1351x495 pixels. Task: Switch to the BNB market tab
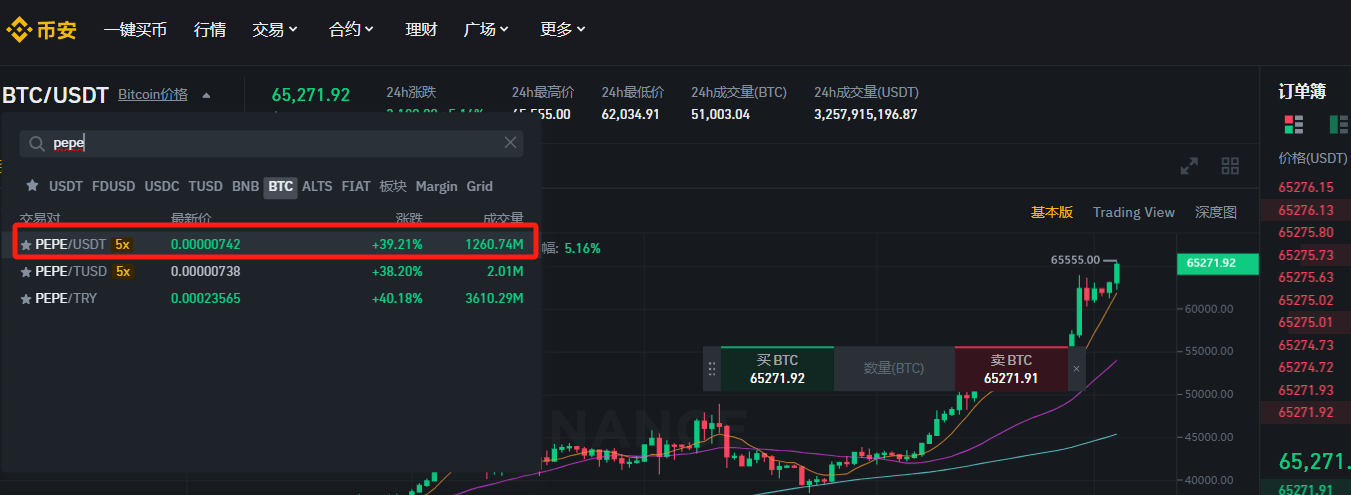tap(245, 186)
